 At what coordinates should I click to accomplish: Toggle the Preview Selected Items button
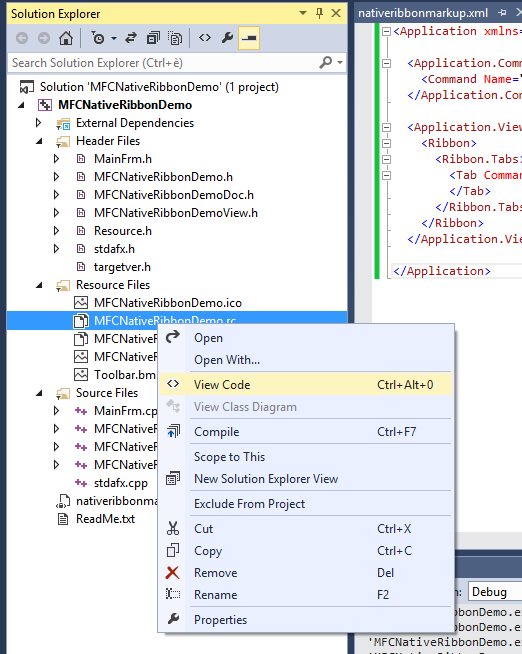coord(249,38)
